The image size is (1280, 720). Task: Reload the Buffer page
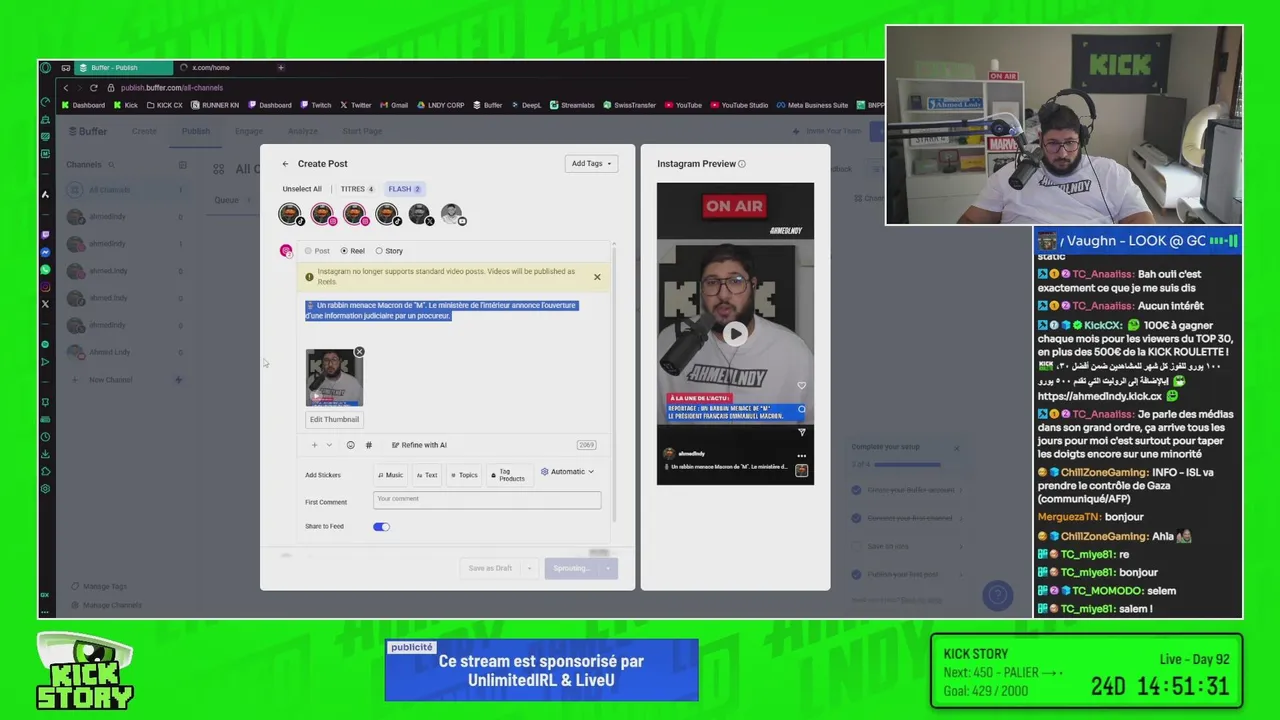click(x=94, y=88)
